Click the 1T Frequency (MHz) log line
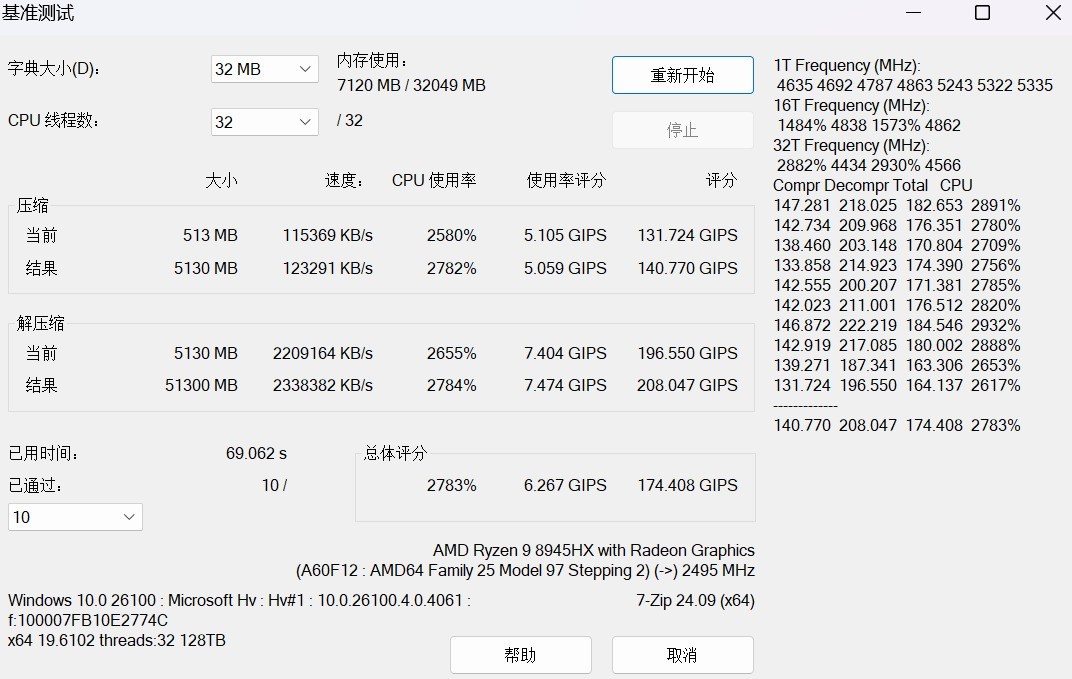Viewport: 1072px width, 679px height. [x=846, y=65]
